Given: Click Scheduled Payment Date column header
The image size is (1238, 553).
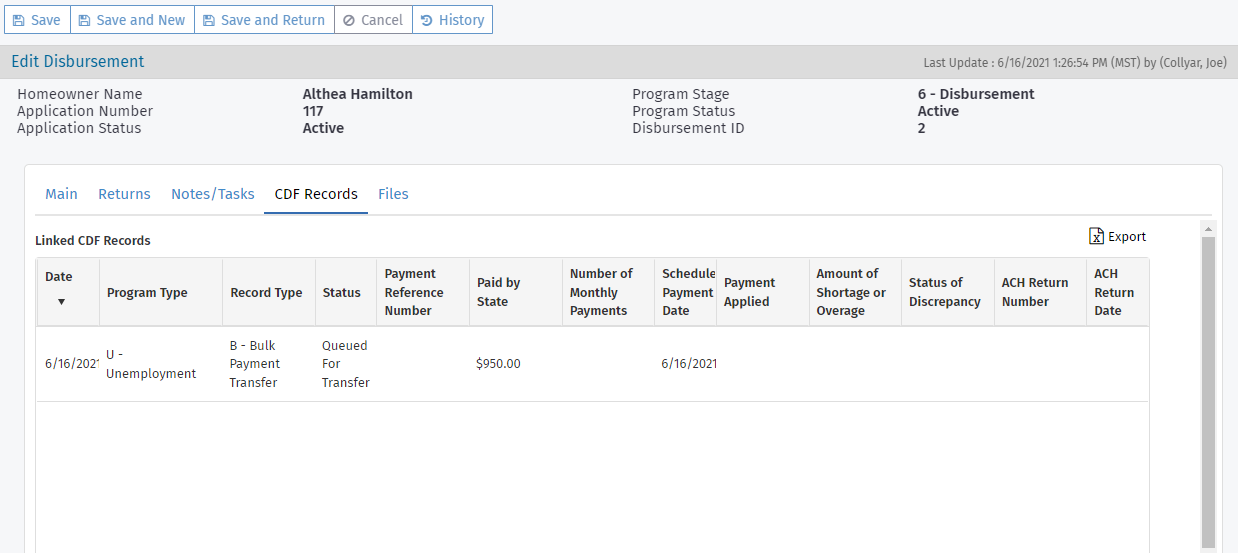Looking at the screenshot, I should point(686,292).
